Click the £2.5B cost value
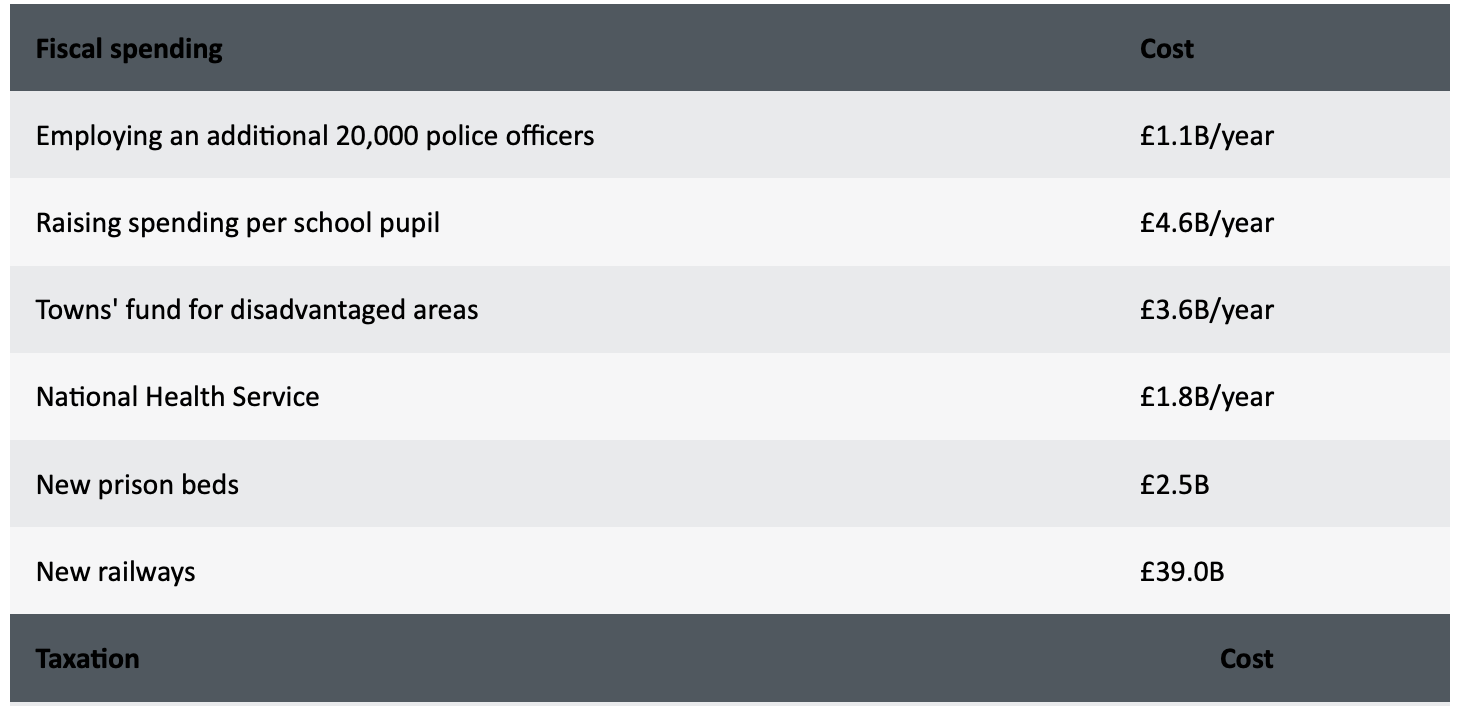Screen dimensions: 1466x706 coord(1174,485)
